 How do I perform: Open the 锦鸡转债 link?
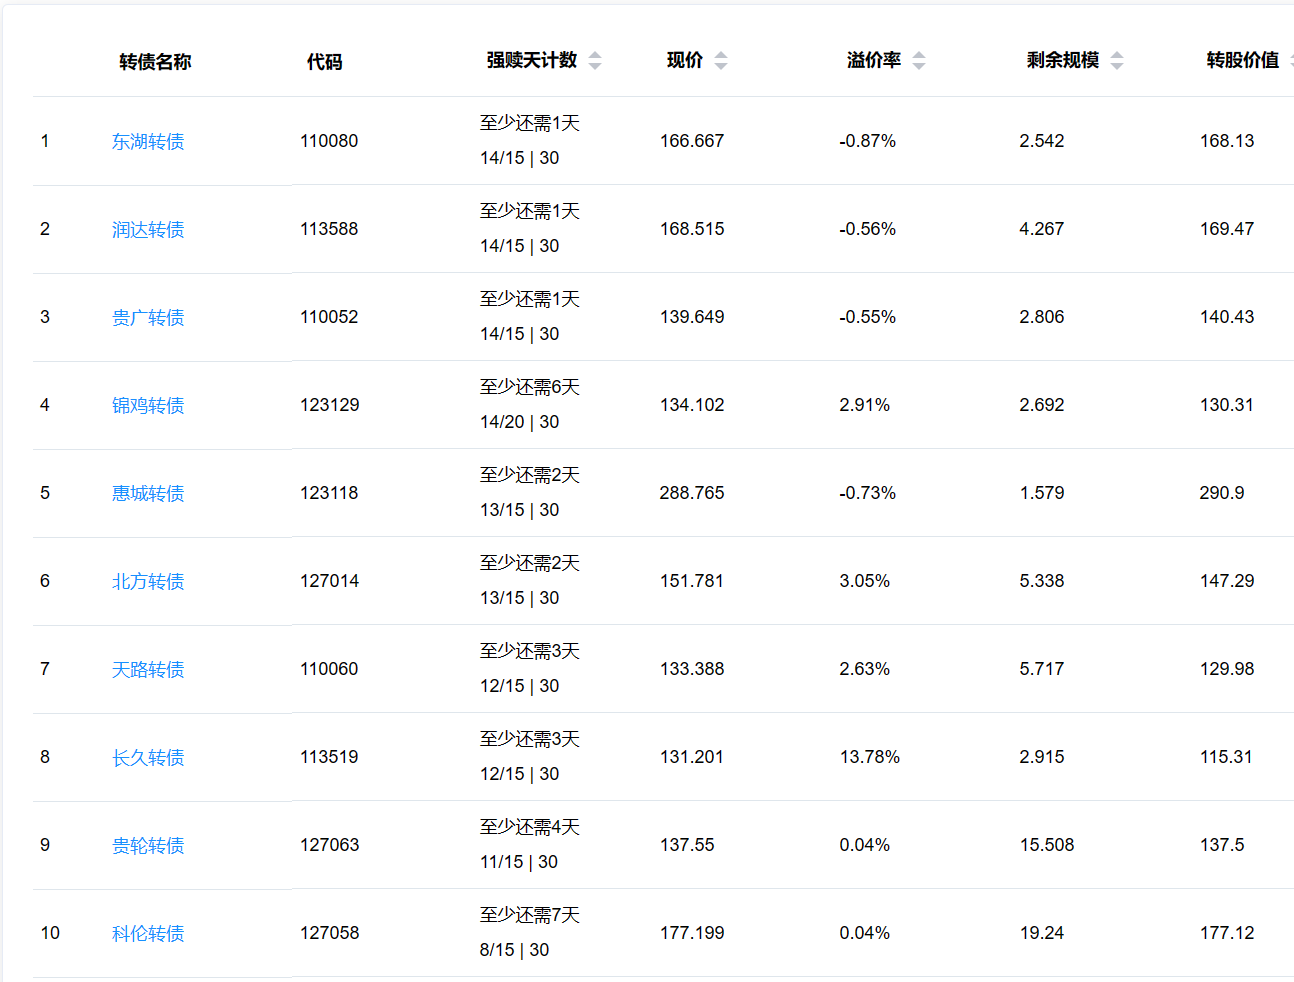(148, 406)
